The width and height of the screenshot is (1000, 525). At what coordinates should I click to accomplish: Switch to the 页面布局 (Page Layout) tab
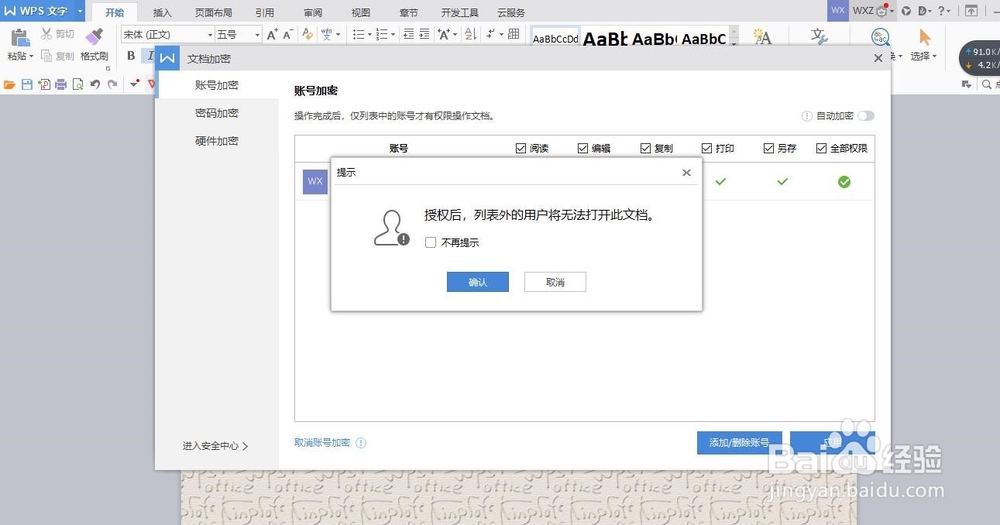point(214,12)
